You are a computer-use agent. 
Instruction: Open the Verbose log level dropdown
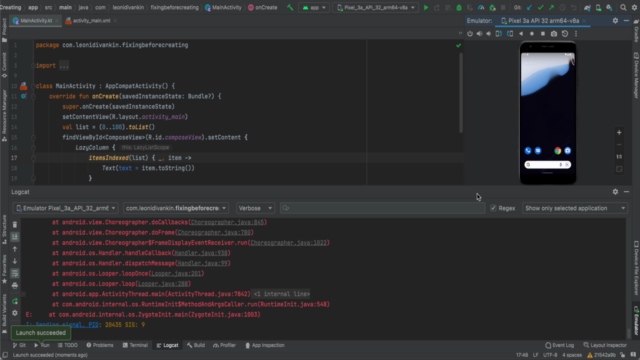point(255,208)
